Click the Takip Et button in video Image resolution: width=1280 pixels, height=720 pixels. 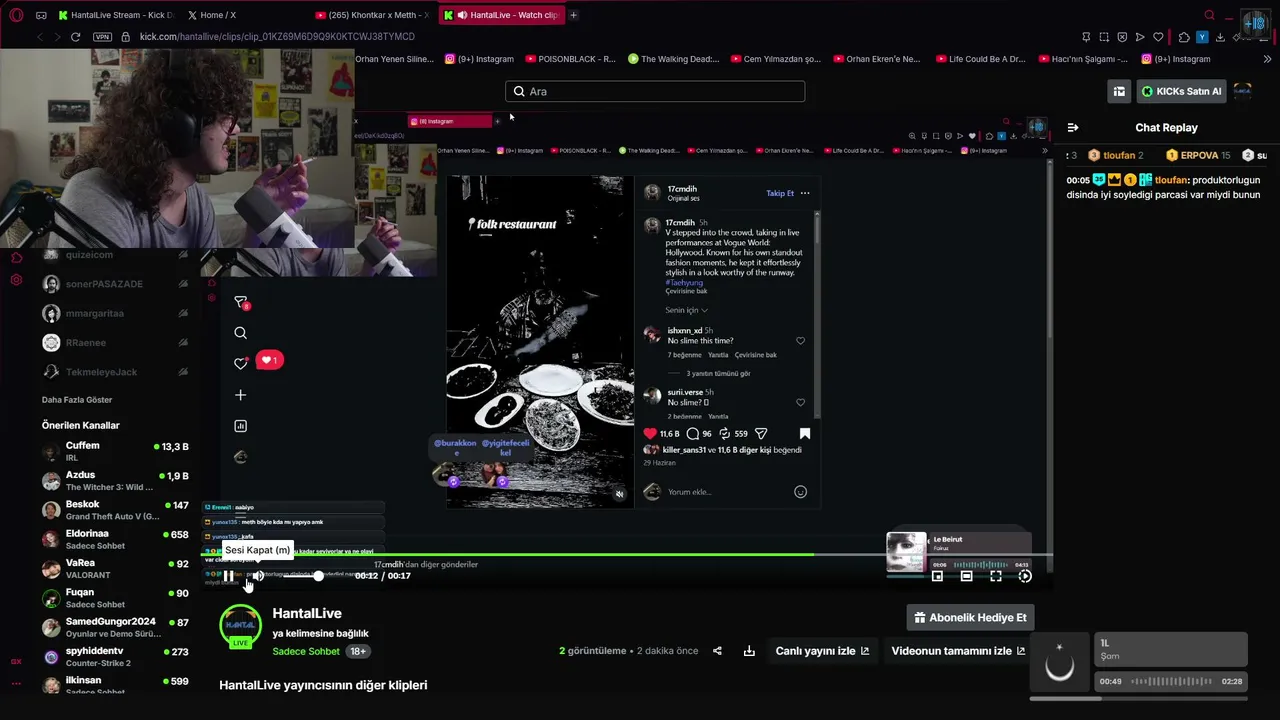click(x=780, y=193)
